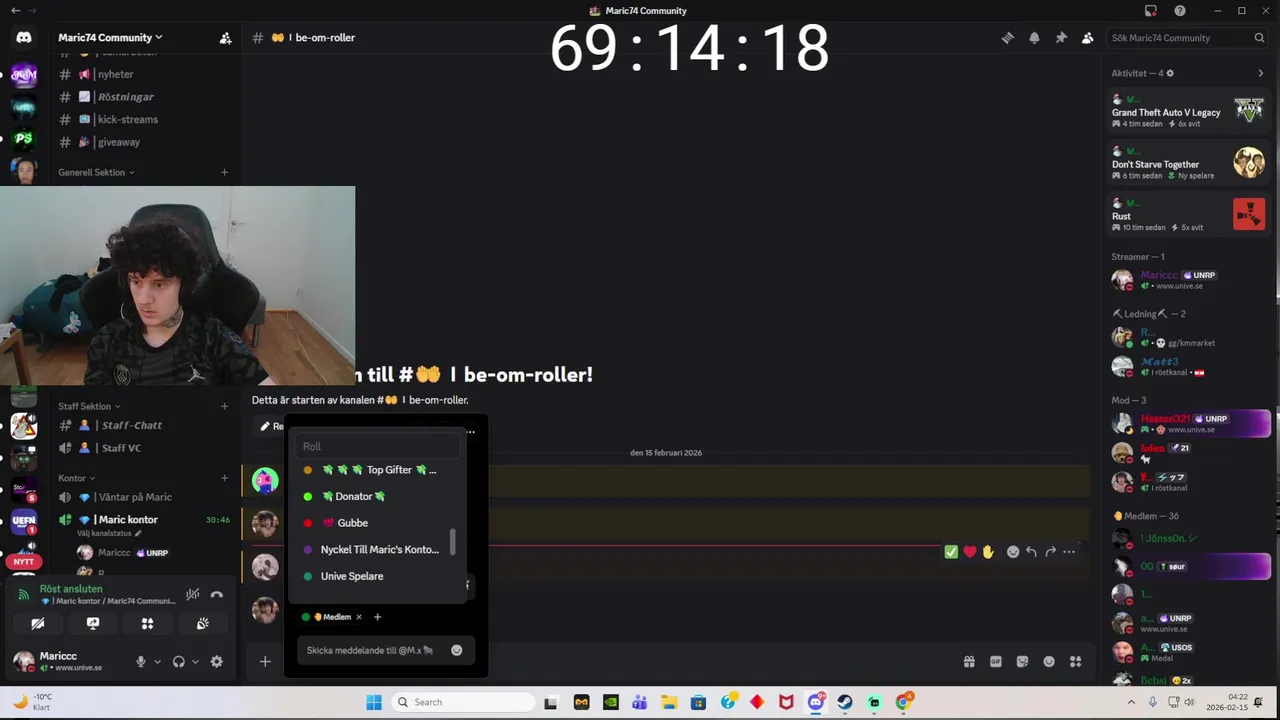Image resolution: width=1280 pixels, height=720 pixels.
Task: Disconnect from voice with hang-up icon
Action: tap(217, 595)
